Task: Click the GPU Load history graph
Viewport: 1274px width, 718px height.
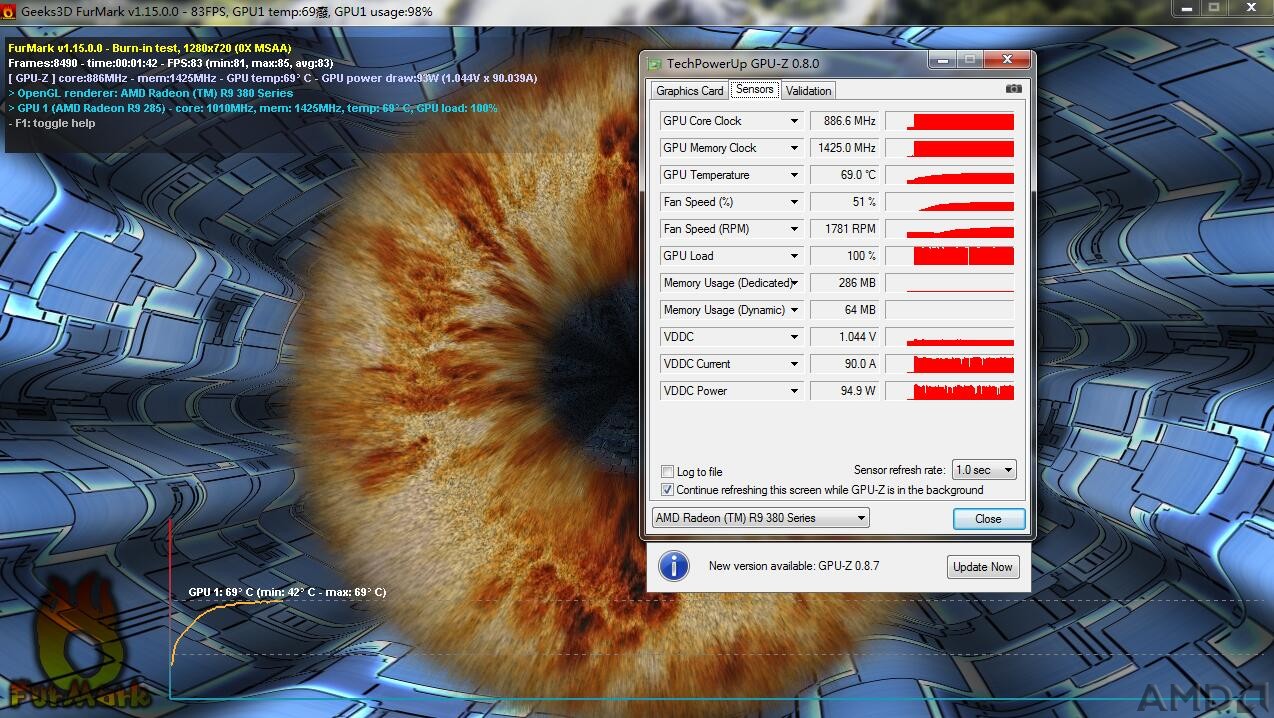Action: pyautogui.click(x=949, y=256)
